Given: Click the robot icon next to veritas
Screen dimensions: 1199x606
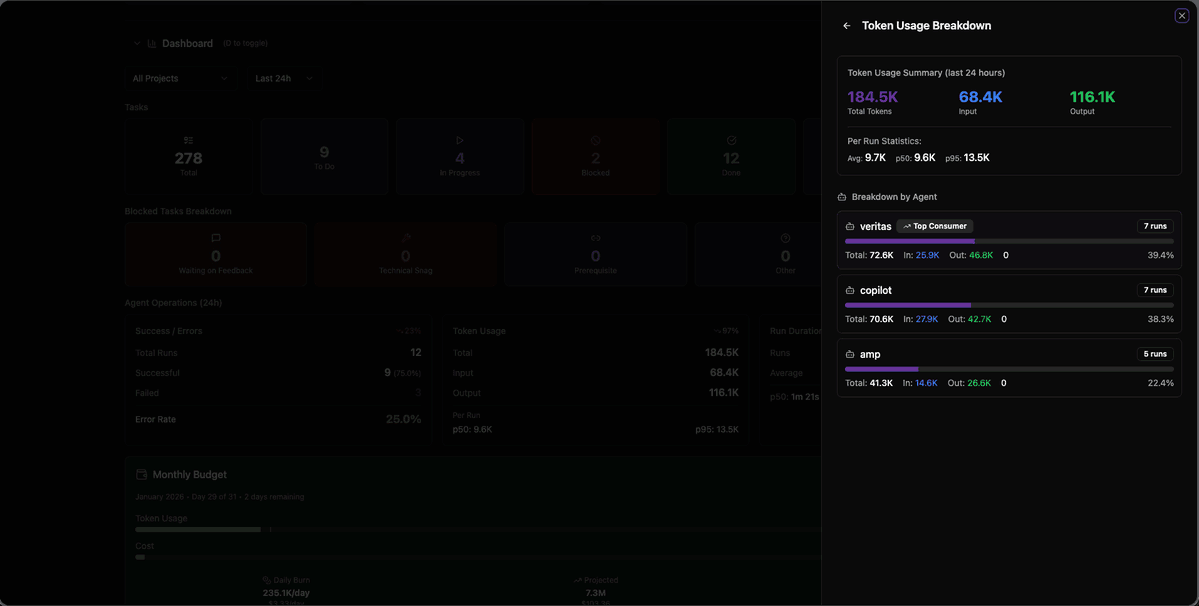Looking at the screenshot, I should pyautogui.click(x=851, y=226).
